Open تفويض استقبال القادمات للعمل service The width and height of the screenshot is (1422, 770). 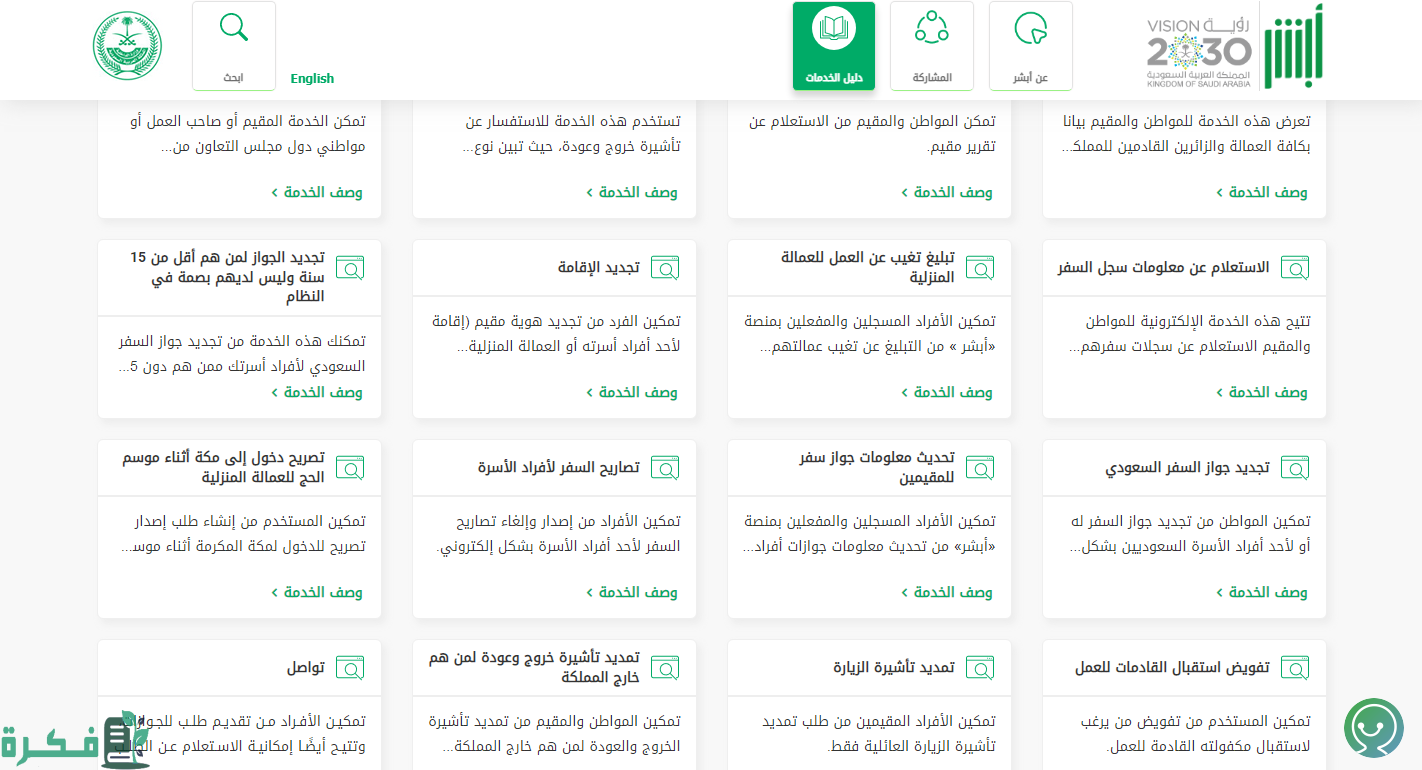(x=1172, y=667)
